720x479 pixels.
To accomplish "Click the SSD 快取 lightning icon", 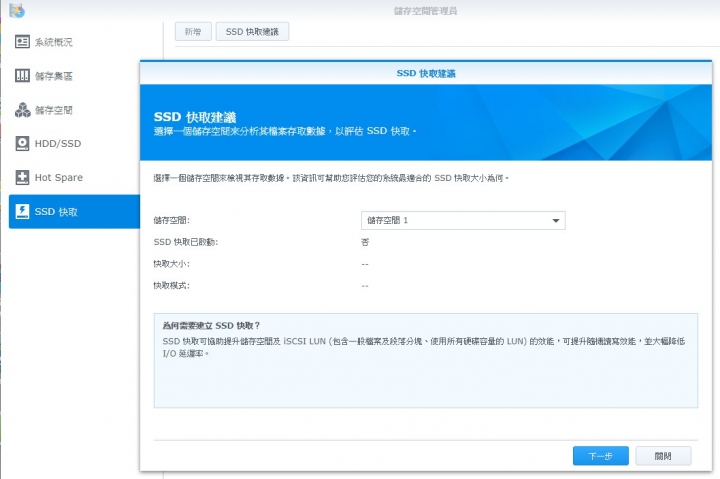I will 22,211.
